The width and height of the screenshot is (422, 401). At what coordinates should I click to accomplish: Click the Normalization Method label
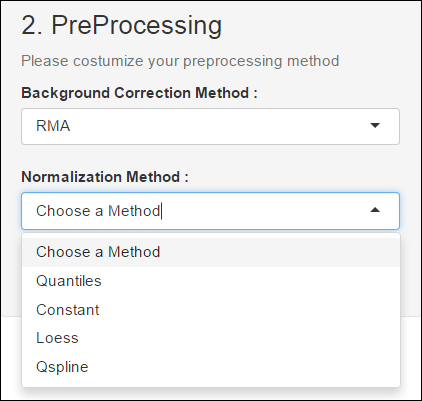pos(105,177)
